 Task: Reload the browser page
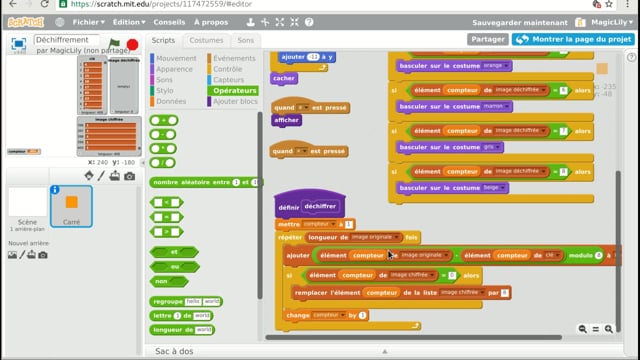[44, 4]
